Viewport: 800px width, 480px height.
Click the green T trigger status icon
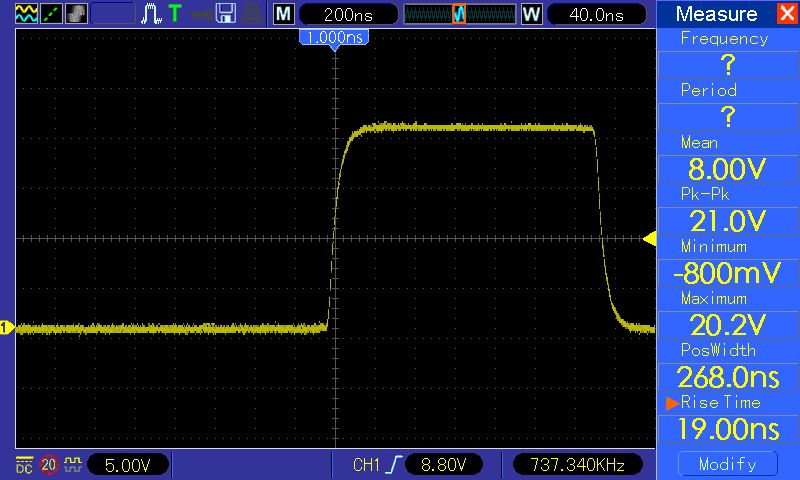175,14
